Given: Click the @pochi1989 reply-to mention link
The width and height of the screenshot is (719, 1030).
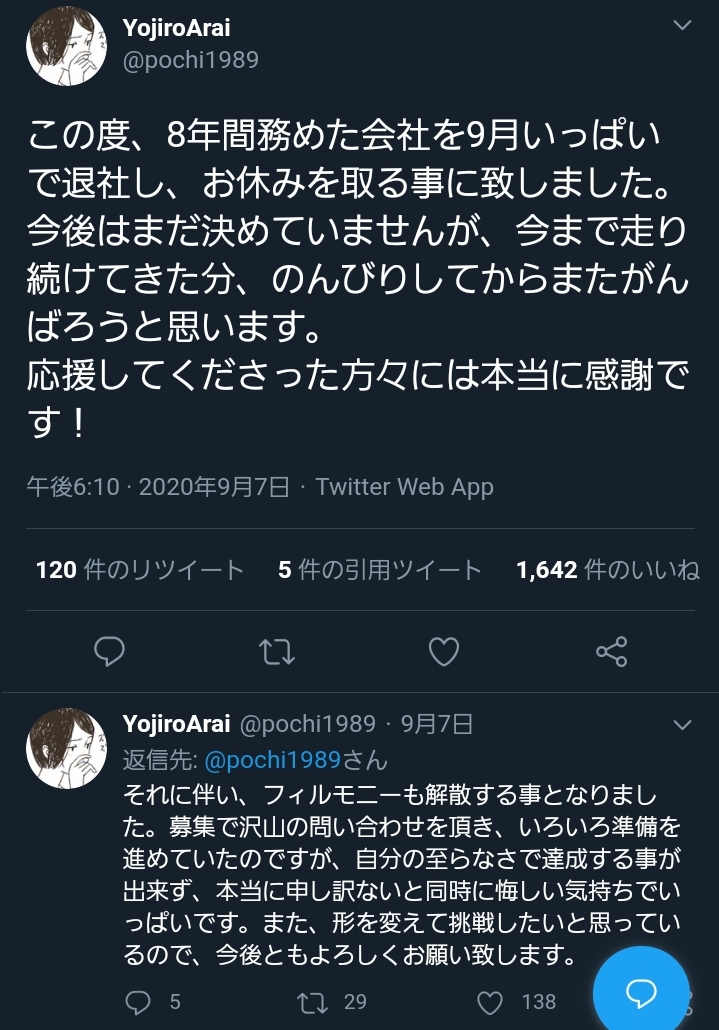Looking at the screenshot, I should click(x=272, y=760).
